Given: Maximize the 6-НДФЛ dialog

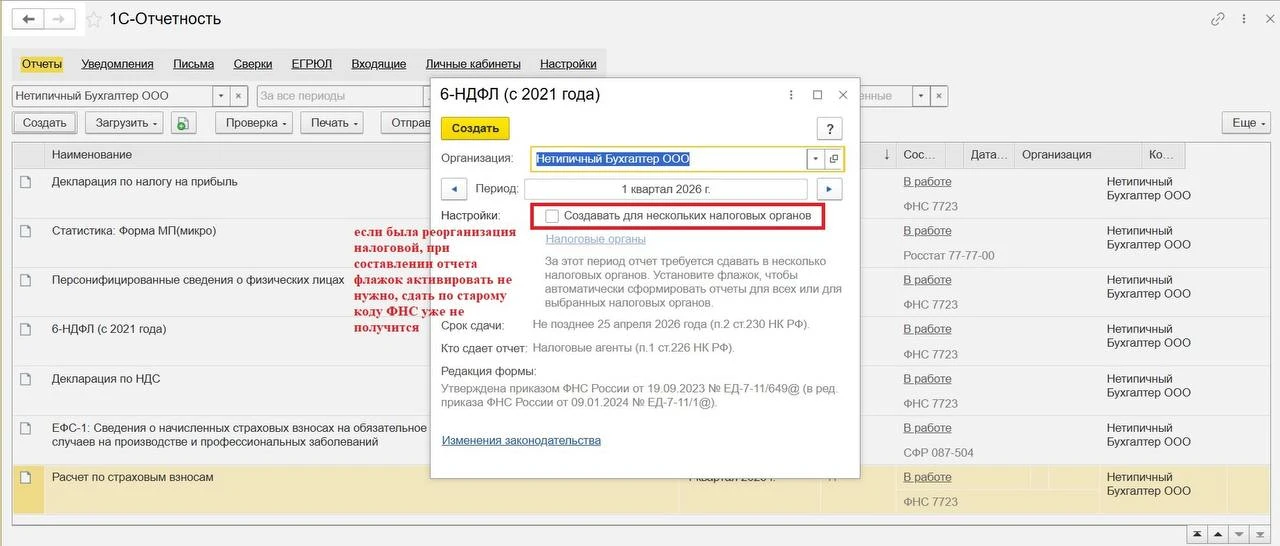Looking at the screenshot, I should (817, 95).
